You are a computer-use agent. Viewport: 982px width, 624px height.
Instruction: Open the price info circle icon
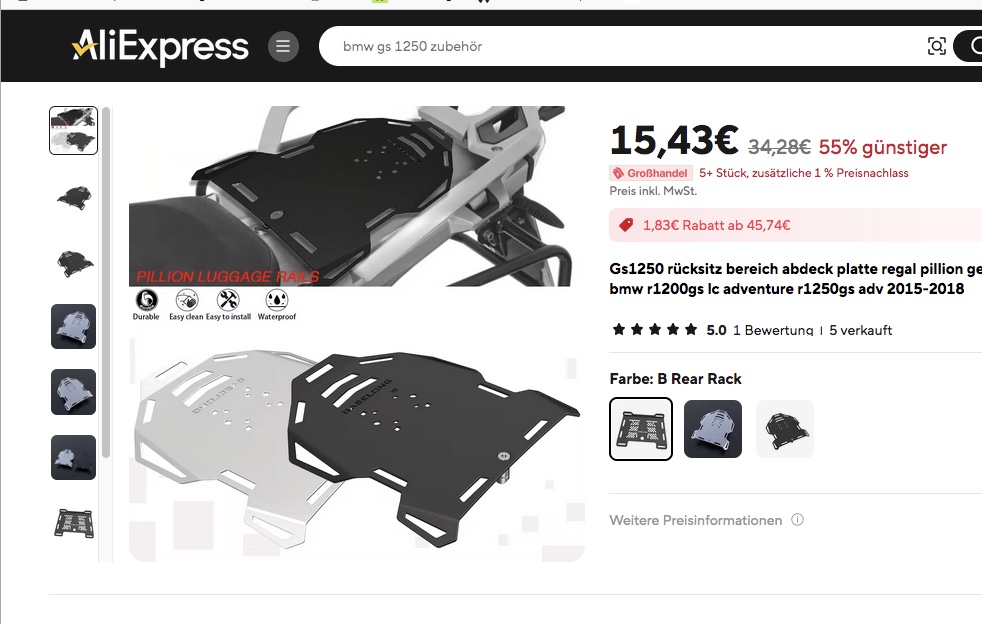tap(797, 520)
